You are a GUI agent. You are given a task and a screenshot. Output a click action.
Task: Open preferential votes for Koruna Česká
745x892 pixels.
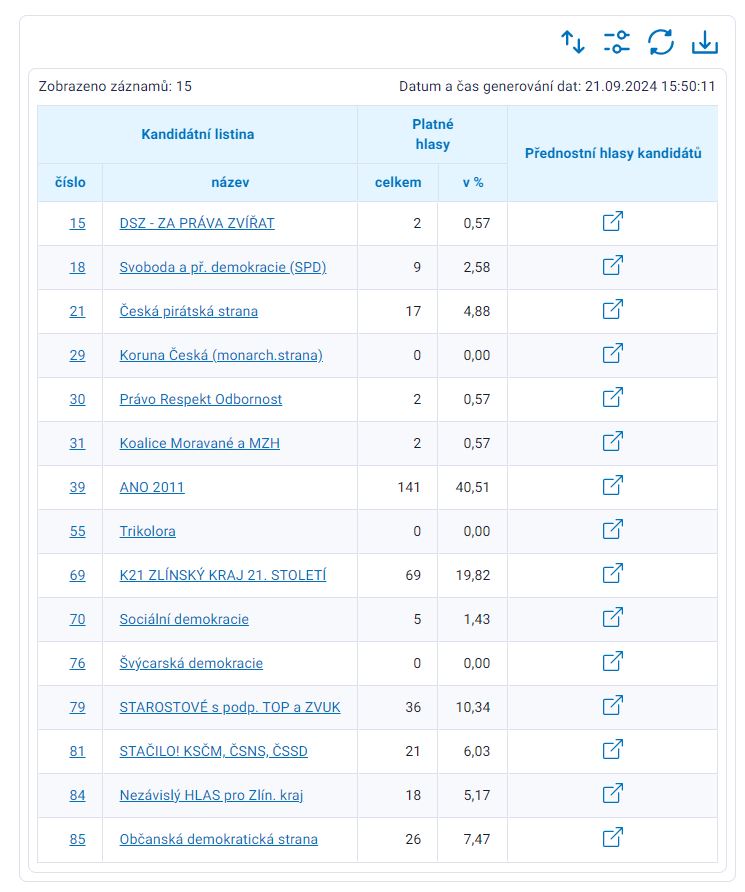coord(612,353)
